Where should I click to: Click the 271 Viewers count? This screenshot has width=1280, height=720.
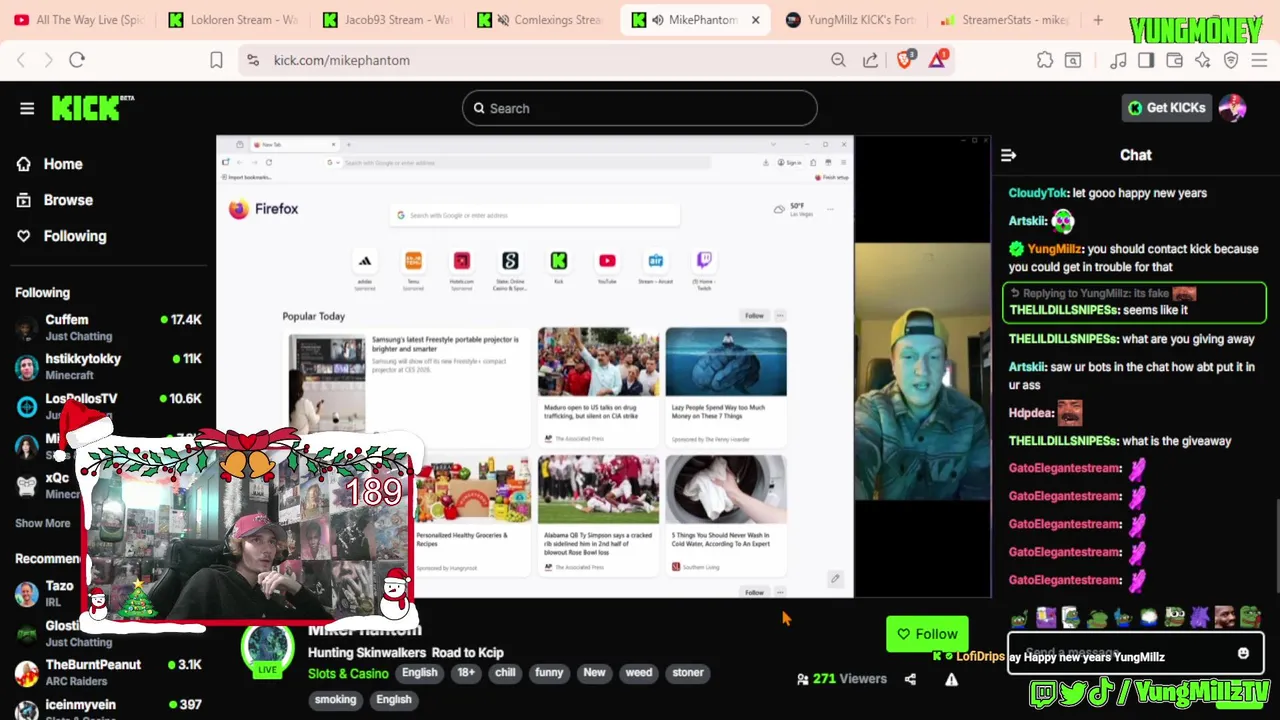click(x=841, y=679)
